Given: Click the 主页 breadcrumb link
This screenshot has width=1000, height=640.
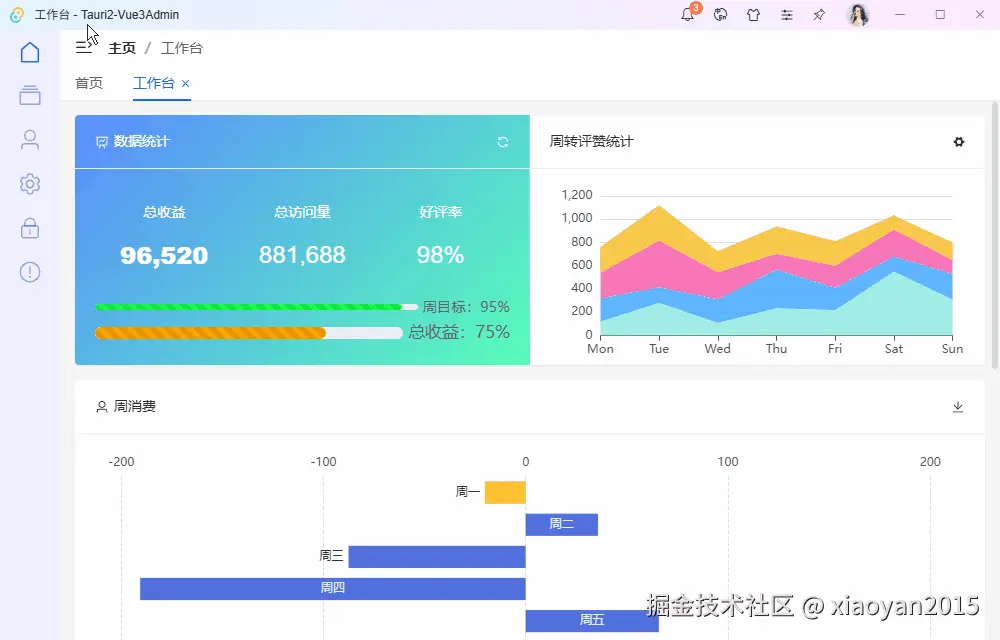Looking at the screenshot, I should pos(122,47).
